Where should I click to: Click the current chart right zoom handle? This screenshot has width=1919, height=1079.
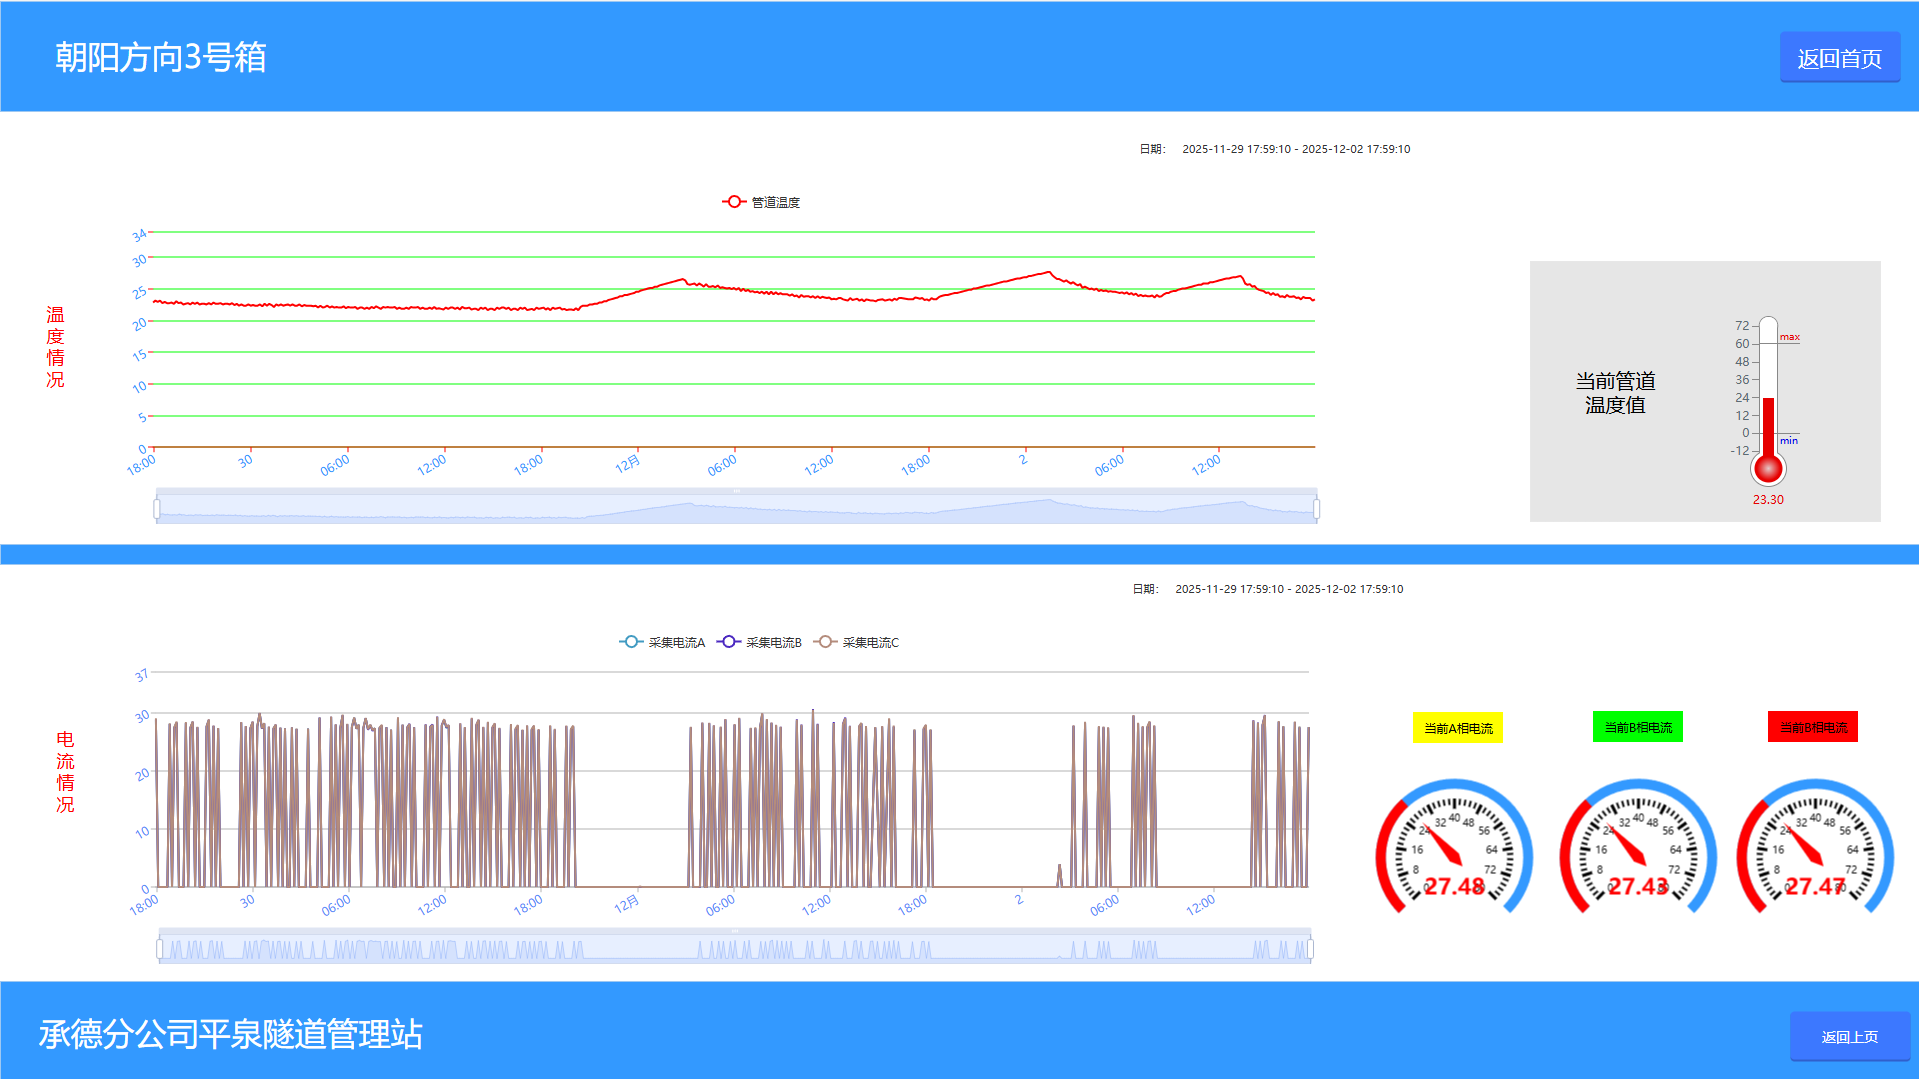click(1310, 948)
